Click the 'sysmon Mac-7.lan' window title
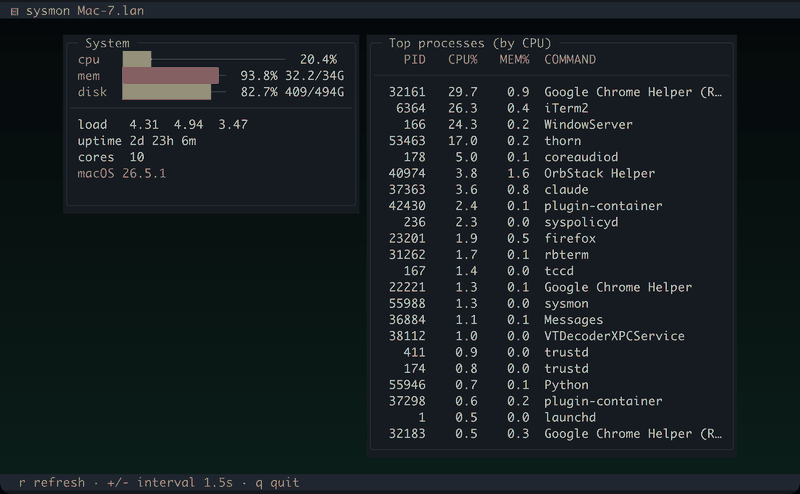800x494 pixels. pyautogui.click(x=85, y=11)
